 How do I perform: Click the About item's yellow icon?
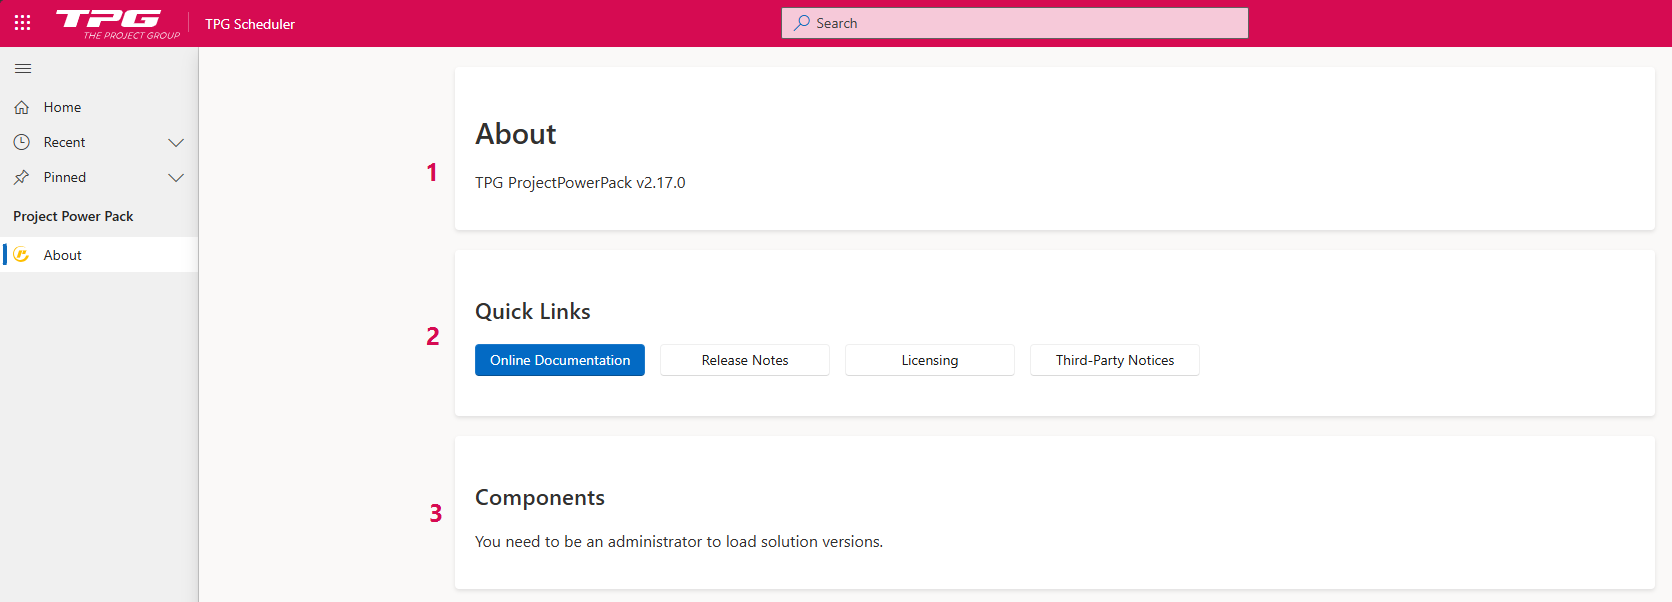tap(22, 255)
